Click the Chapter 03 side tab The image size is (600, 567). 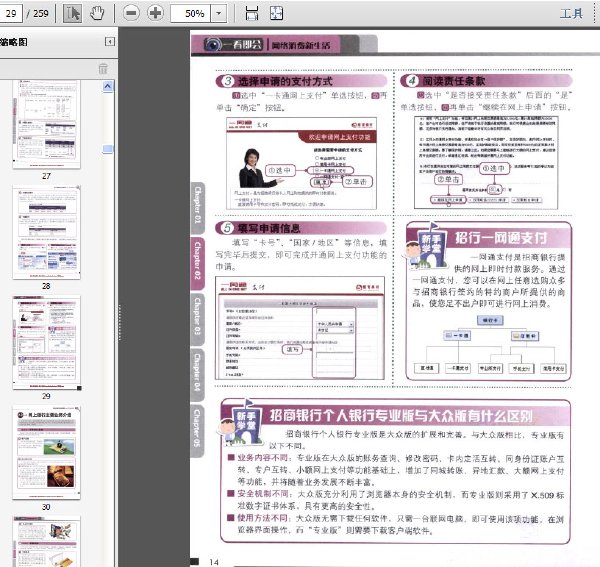click(197, 319)
